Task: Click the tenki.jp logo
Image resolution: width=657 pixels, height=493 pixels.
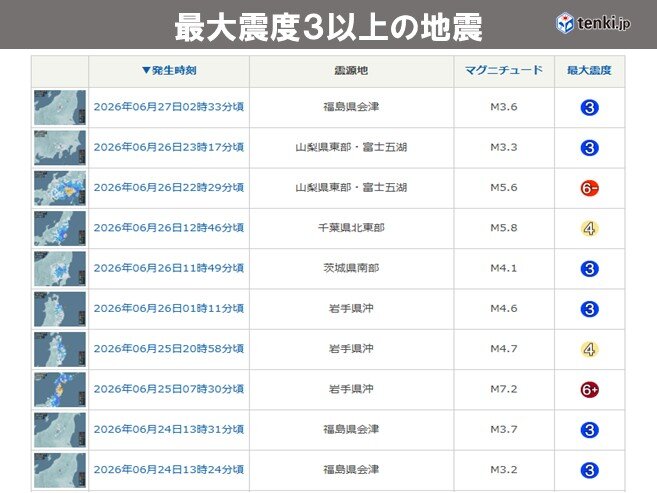Action: [593, 23]
